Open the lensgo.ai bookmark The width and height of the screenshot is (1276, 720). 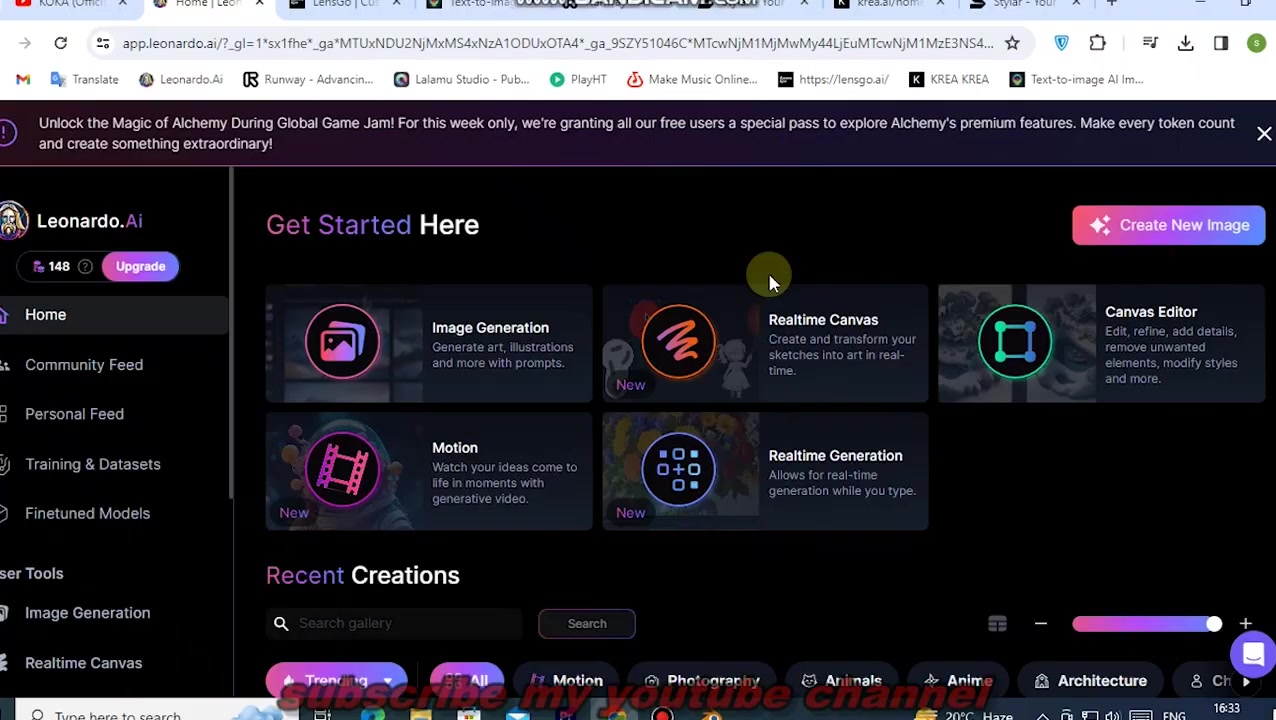pos(833,79)
